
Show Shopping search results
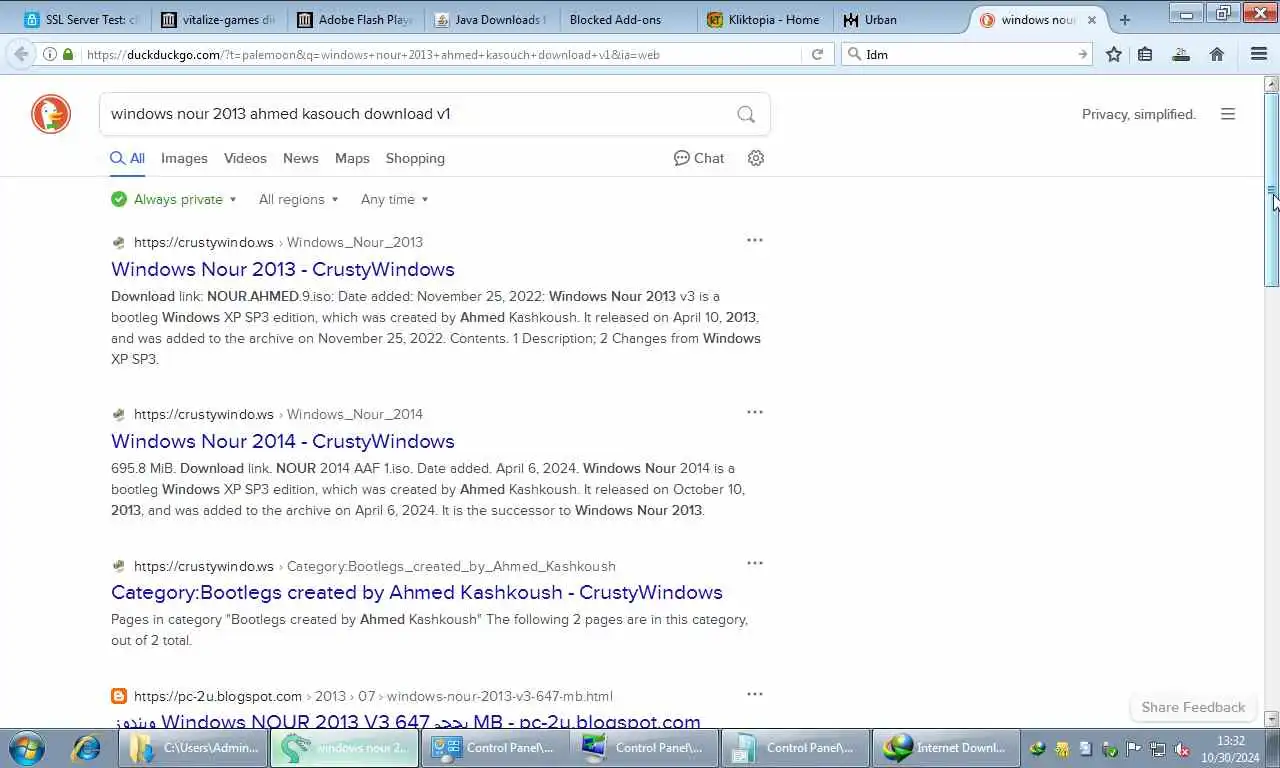415,158
